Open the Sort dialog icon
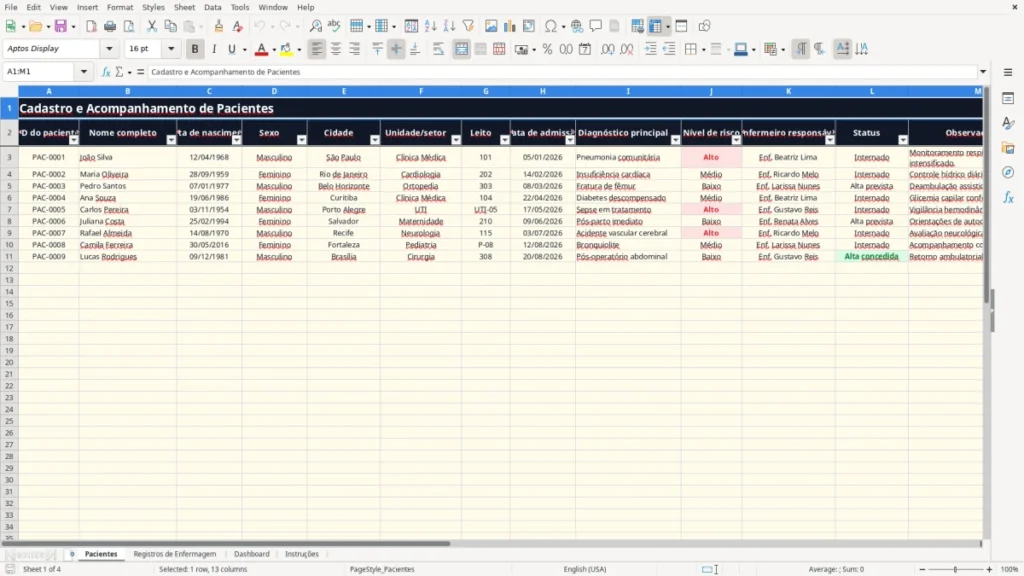This screenshot has width=1024, height=576. [411, 26]
